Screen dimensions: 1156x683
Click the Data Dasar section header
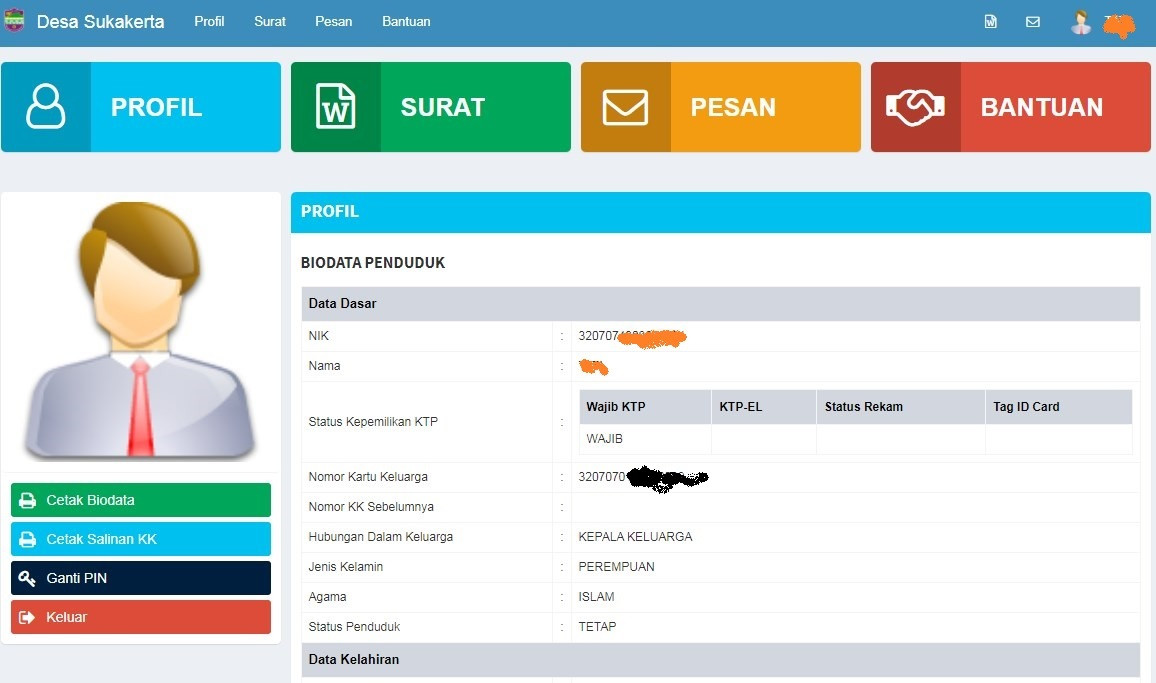tap(720, 303)
